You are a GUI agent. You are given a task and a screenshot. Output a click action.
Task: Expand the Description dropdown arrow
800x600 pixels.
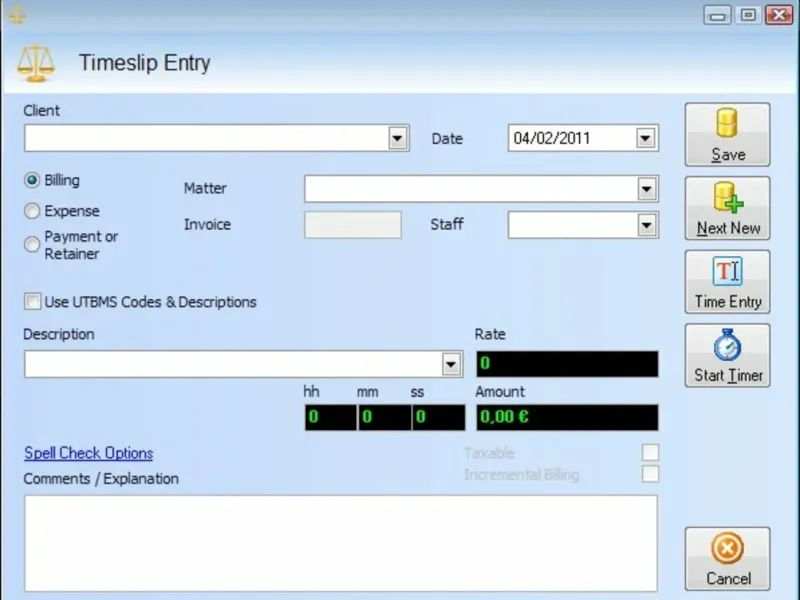point(451,364)
